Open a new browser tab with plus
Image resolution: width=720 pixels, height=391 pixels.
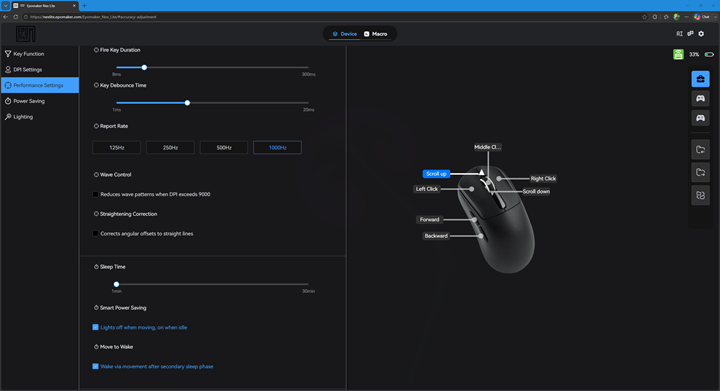[x=84, y=6]
